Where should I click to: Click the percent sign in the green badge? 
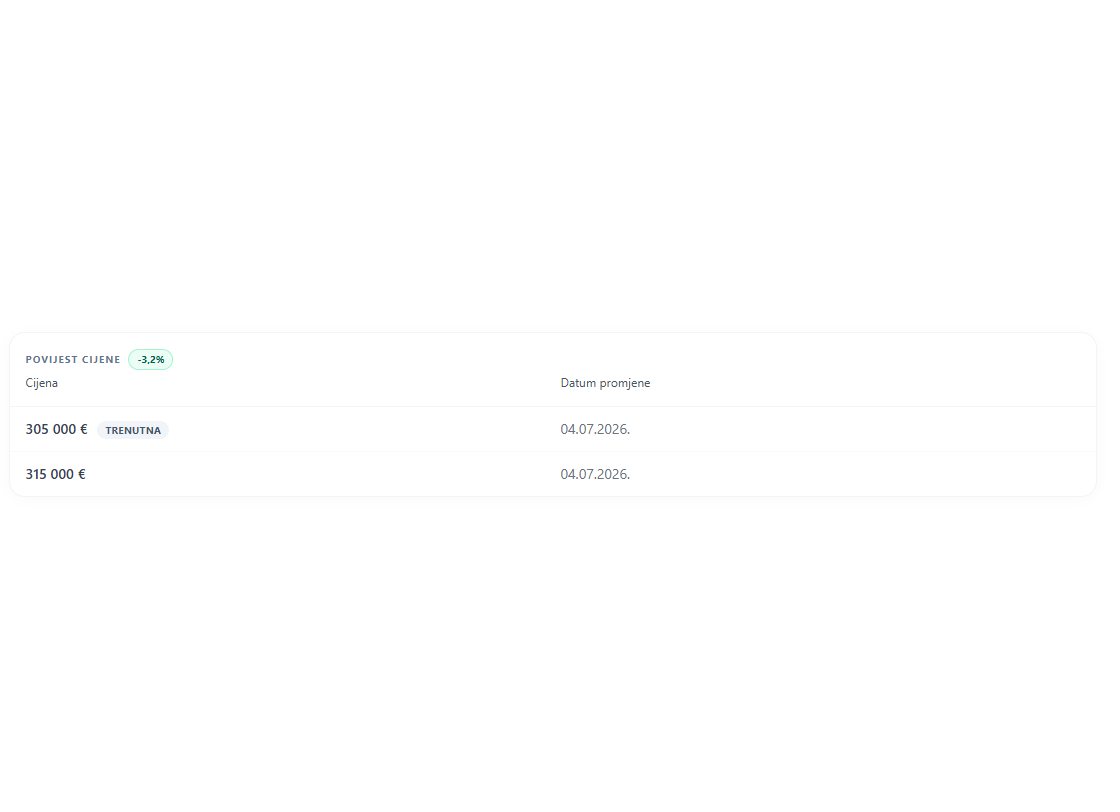[161, 360]
